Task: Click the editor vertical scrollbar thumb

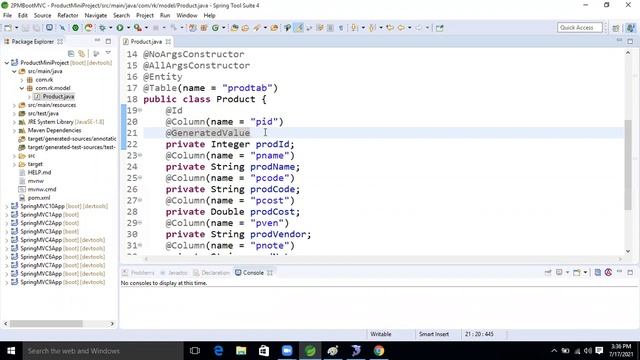Action: coord(628,165)
